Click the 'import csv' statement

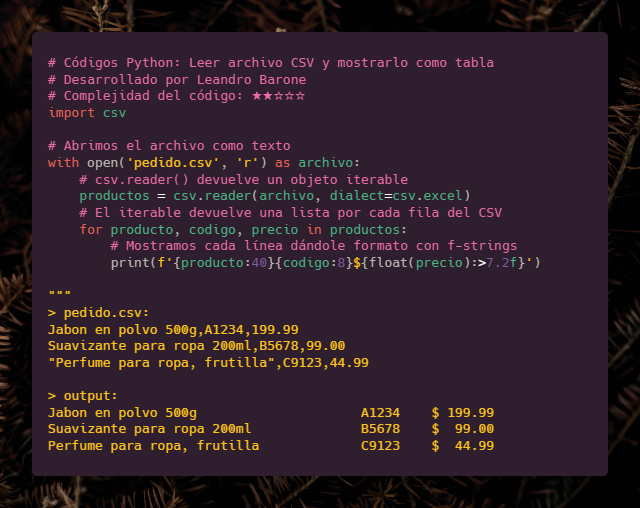(x=87, y=113)
